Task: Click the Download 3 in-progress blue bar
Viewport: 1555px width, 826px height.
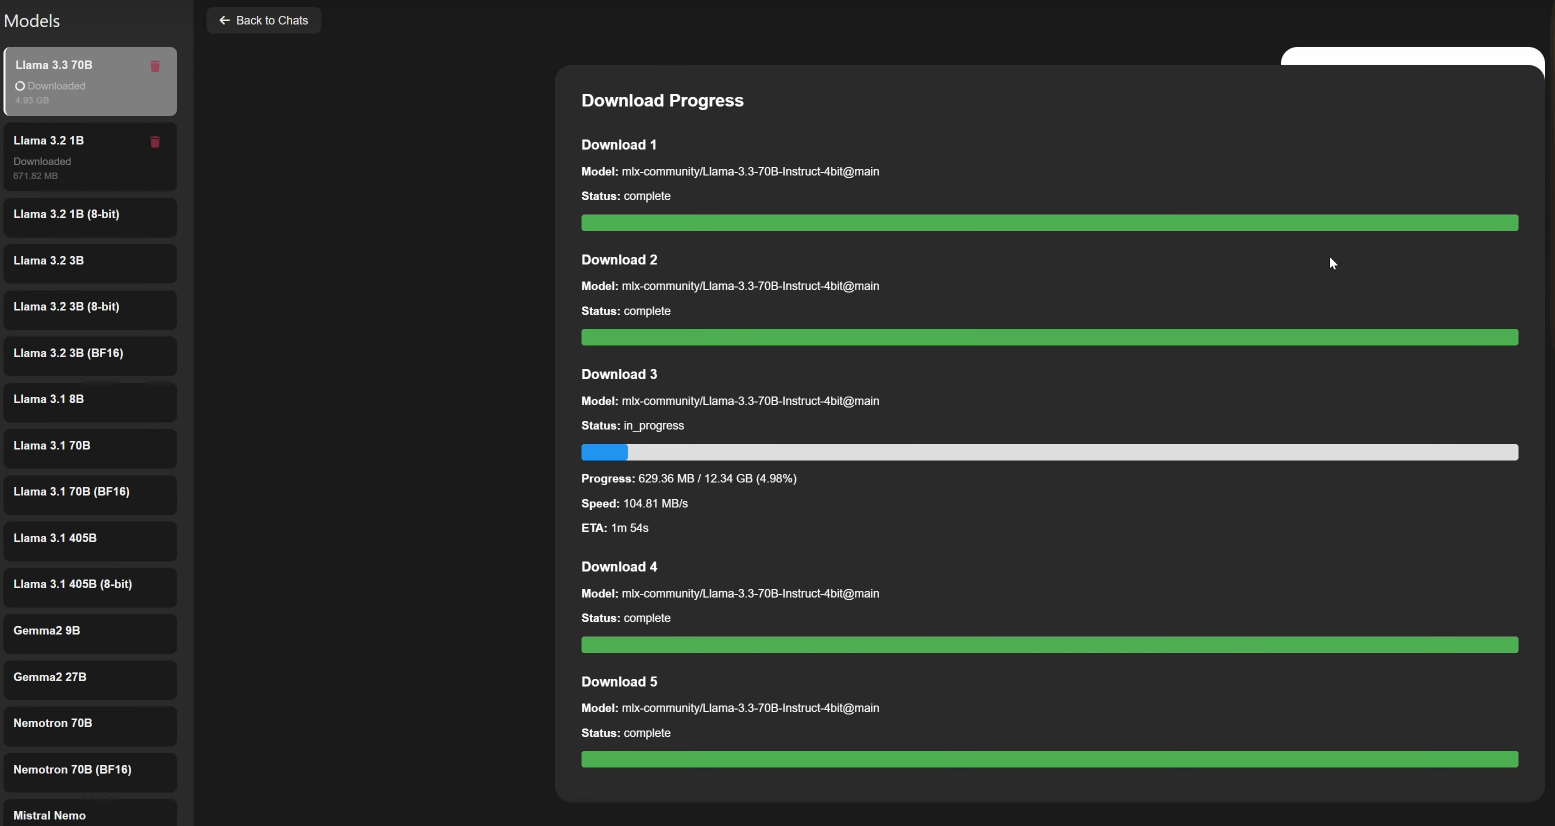Action: 604,452
